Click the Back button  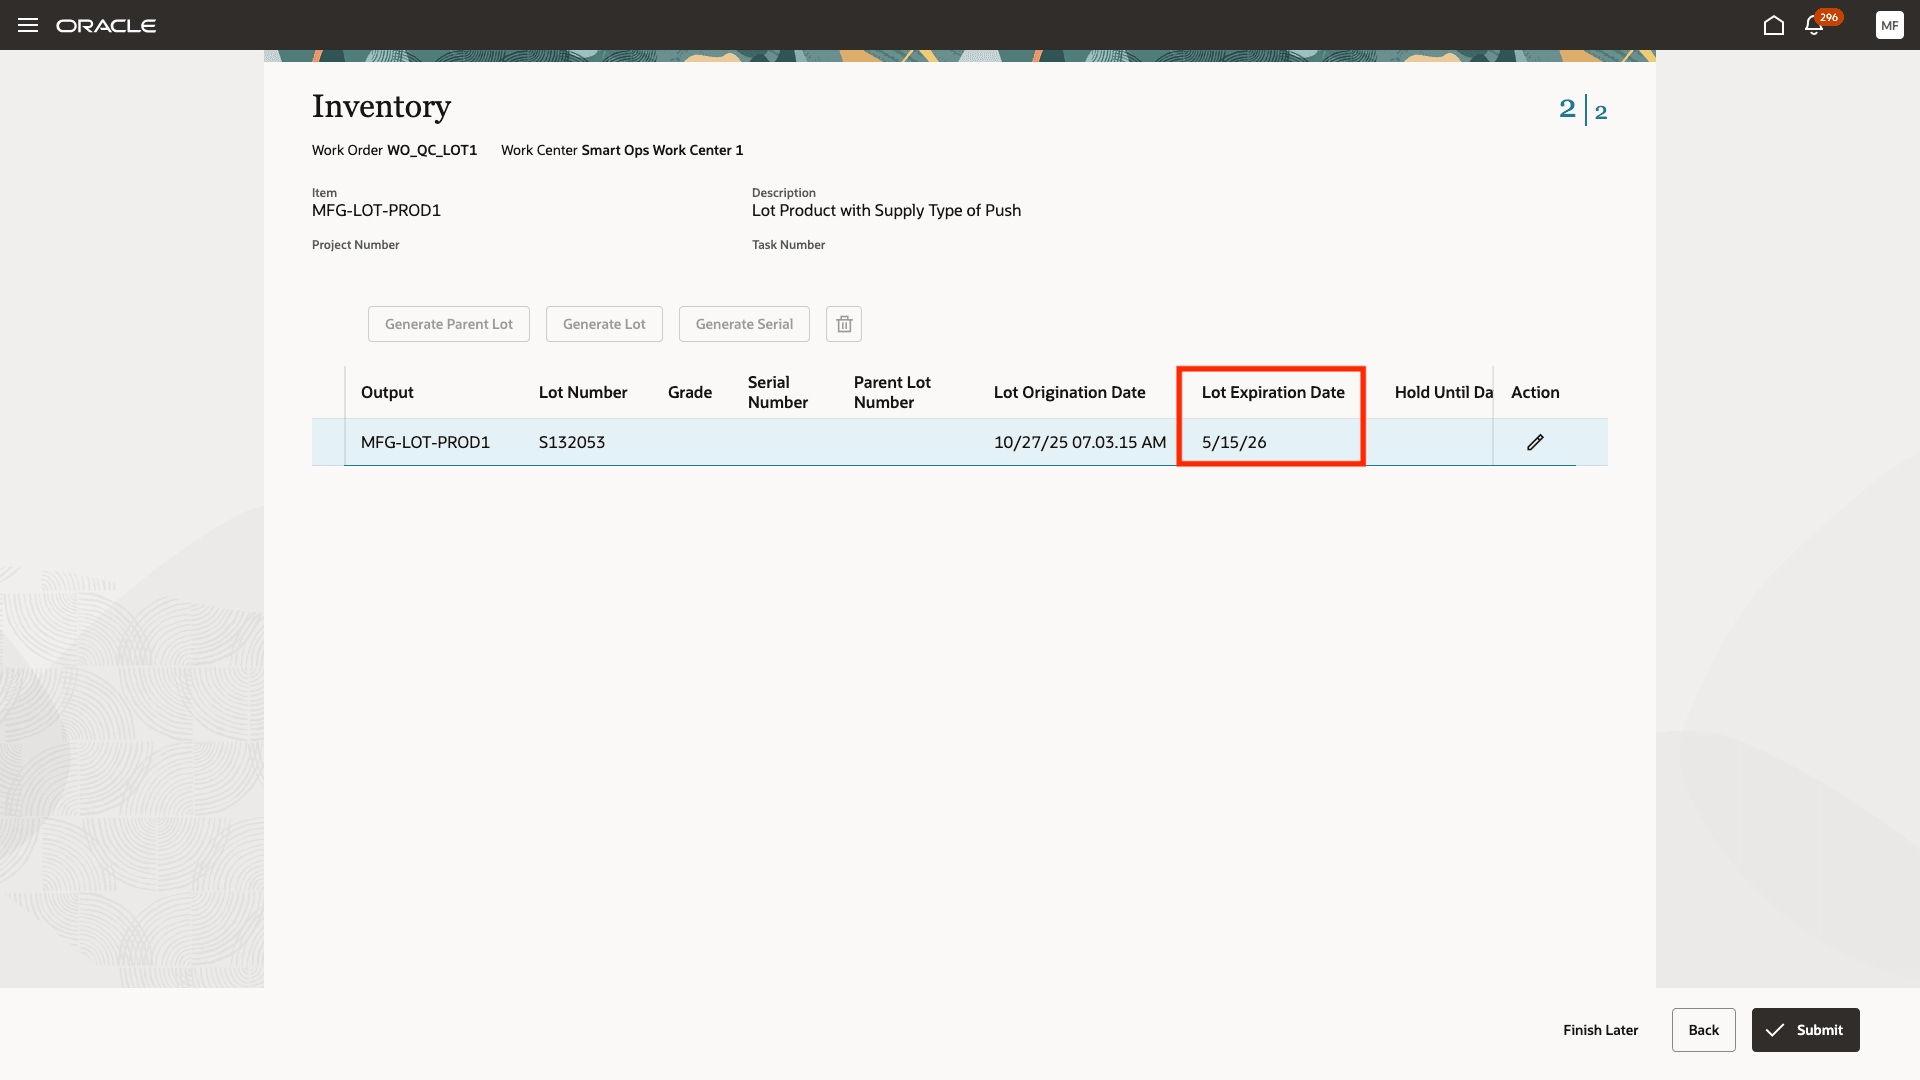(x=1704, y=1029)
